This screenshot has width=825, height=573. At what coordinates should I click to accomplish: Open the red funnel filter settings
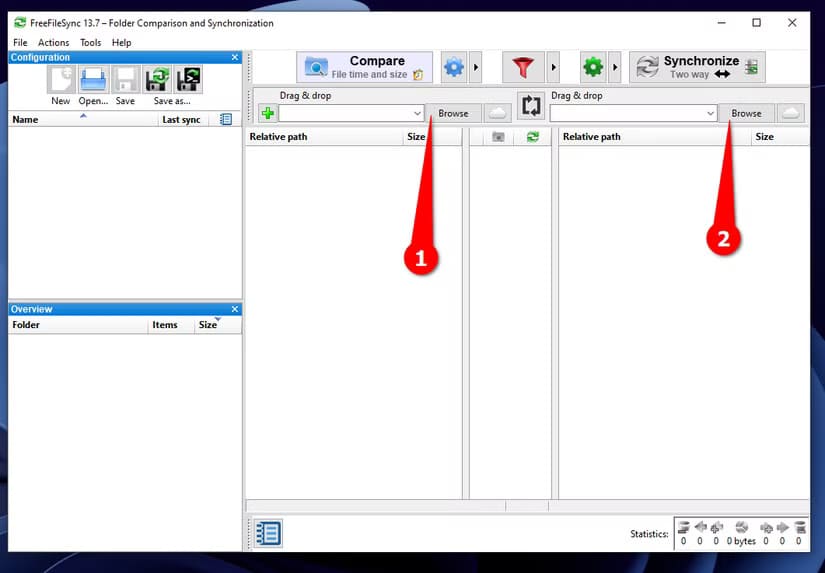click(x=523, y=67)
